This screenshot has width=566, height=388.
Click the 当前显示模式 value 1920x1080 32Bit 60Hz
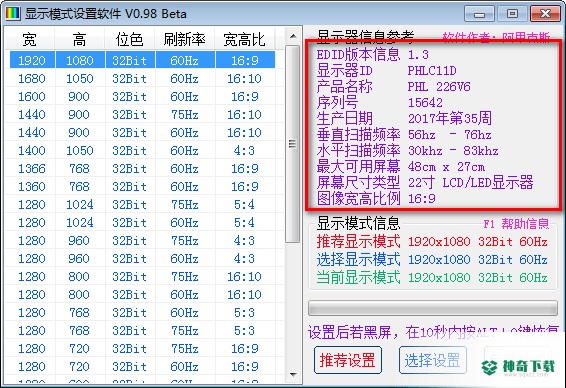478,278
